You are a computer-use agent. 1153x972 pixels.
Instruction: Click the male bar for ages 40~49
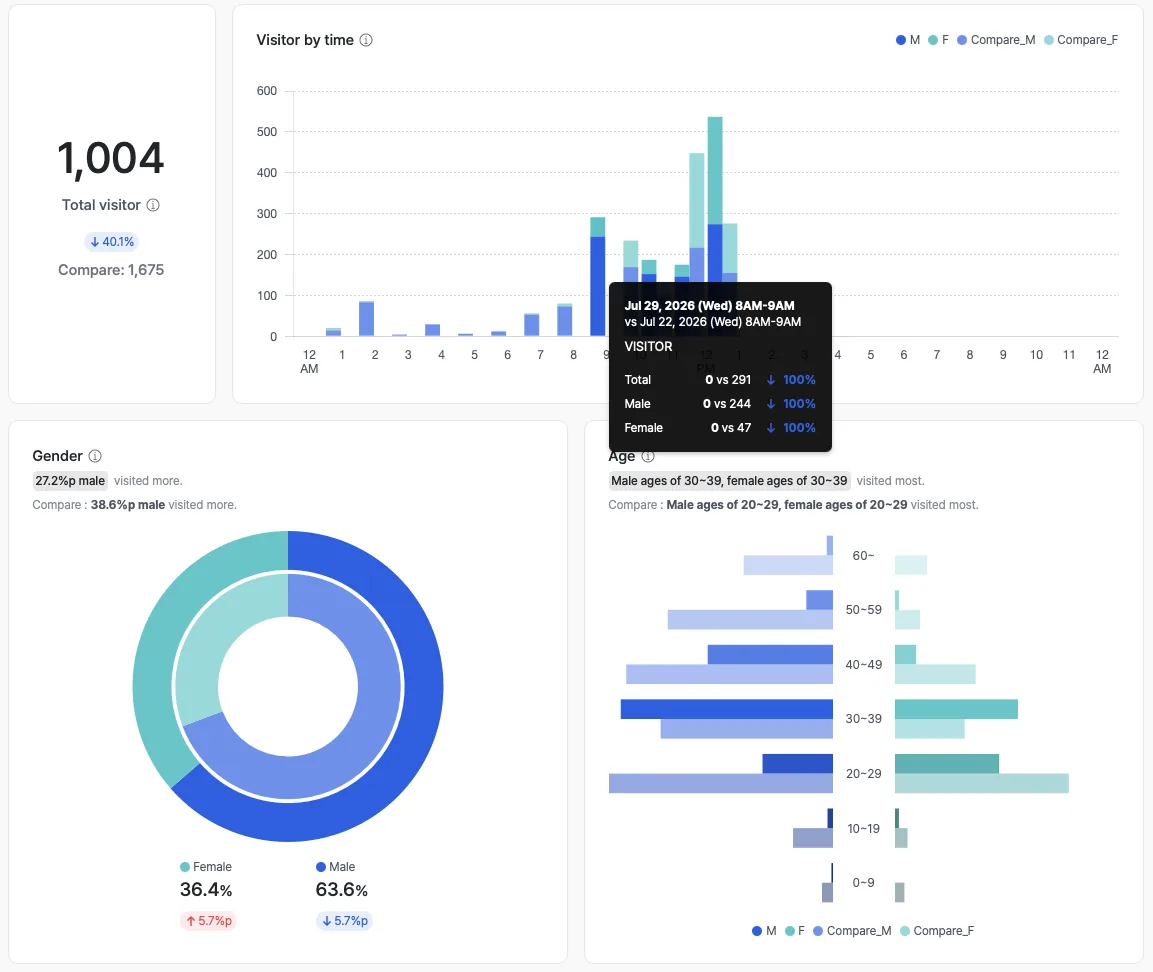[770, 654]
